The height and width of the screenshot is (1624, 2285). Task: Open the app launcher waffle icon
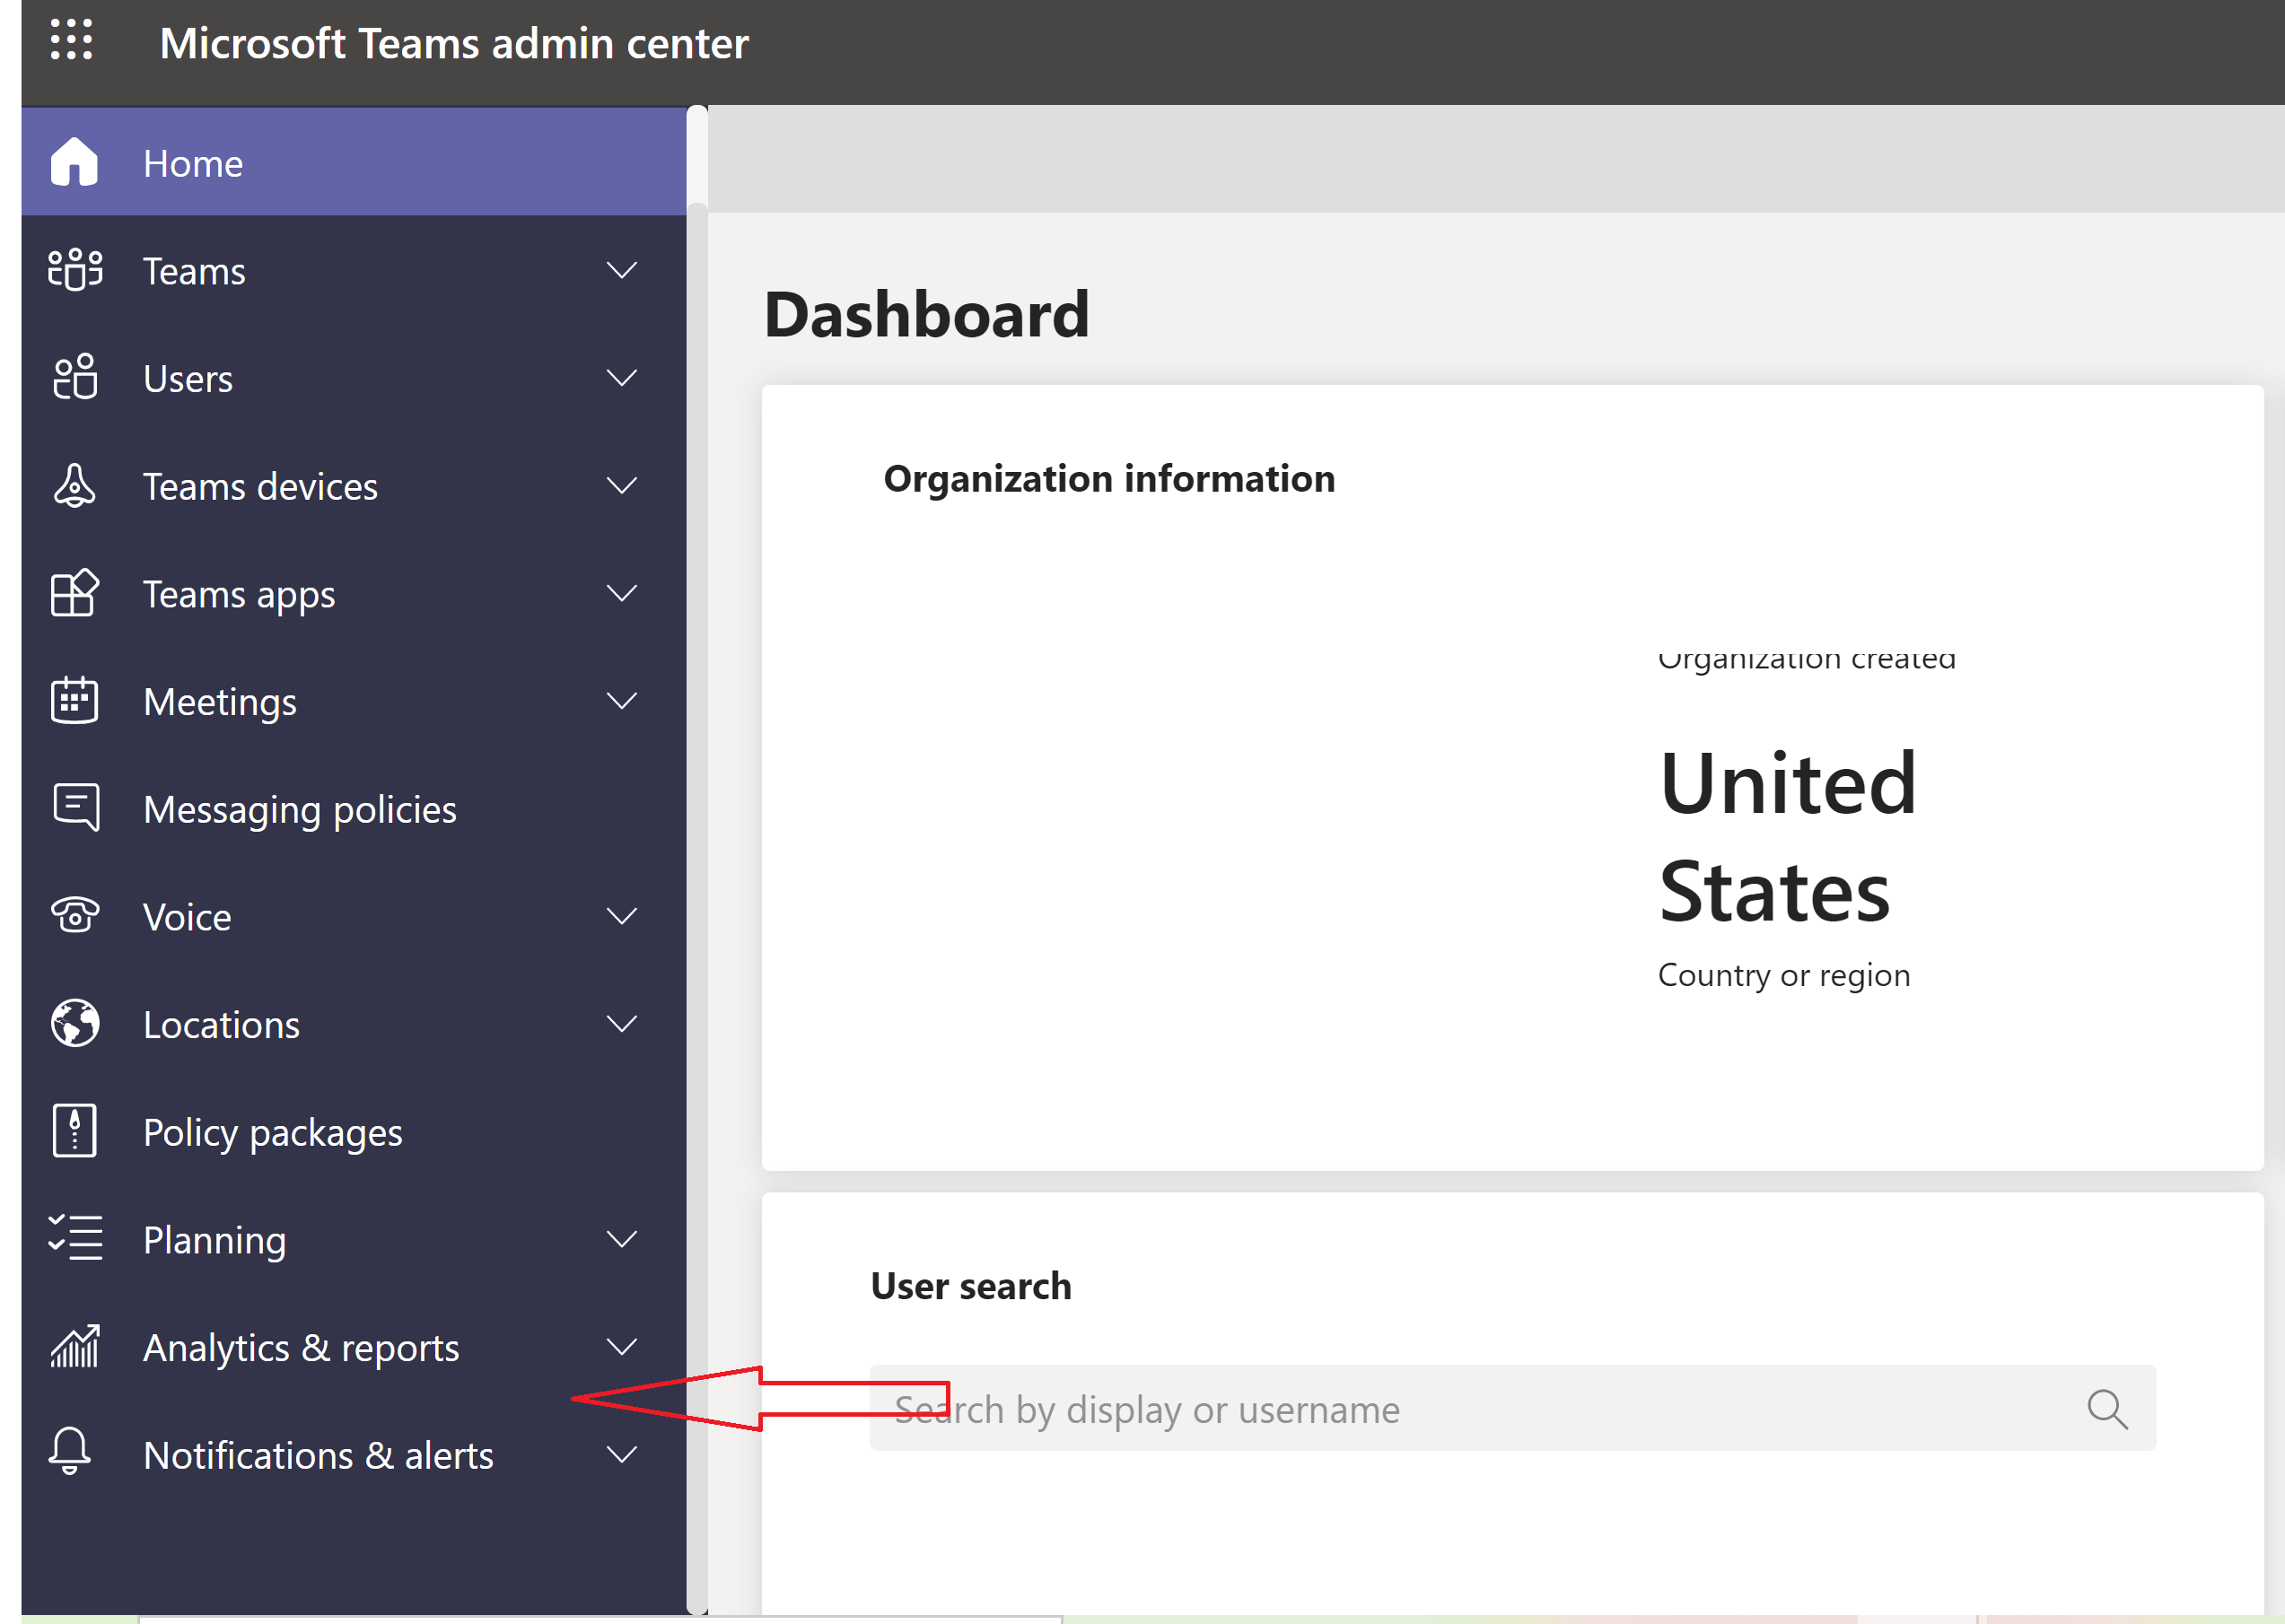[71, 40]
